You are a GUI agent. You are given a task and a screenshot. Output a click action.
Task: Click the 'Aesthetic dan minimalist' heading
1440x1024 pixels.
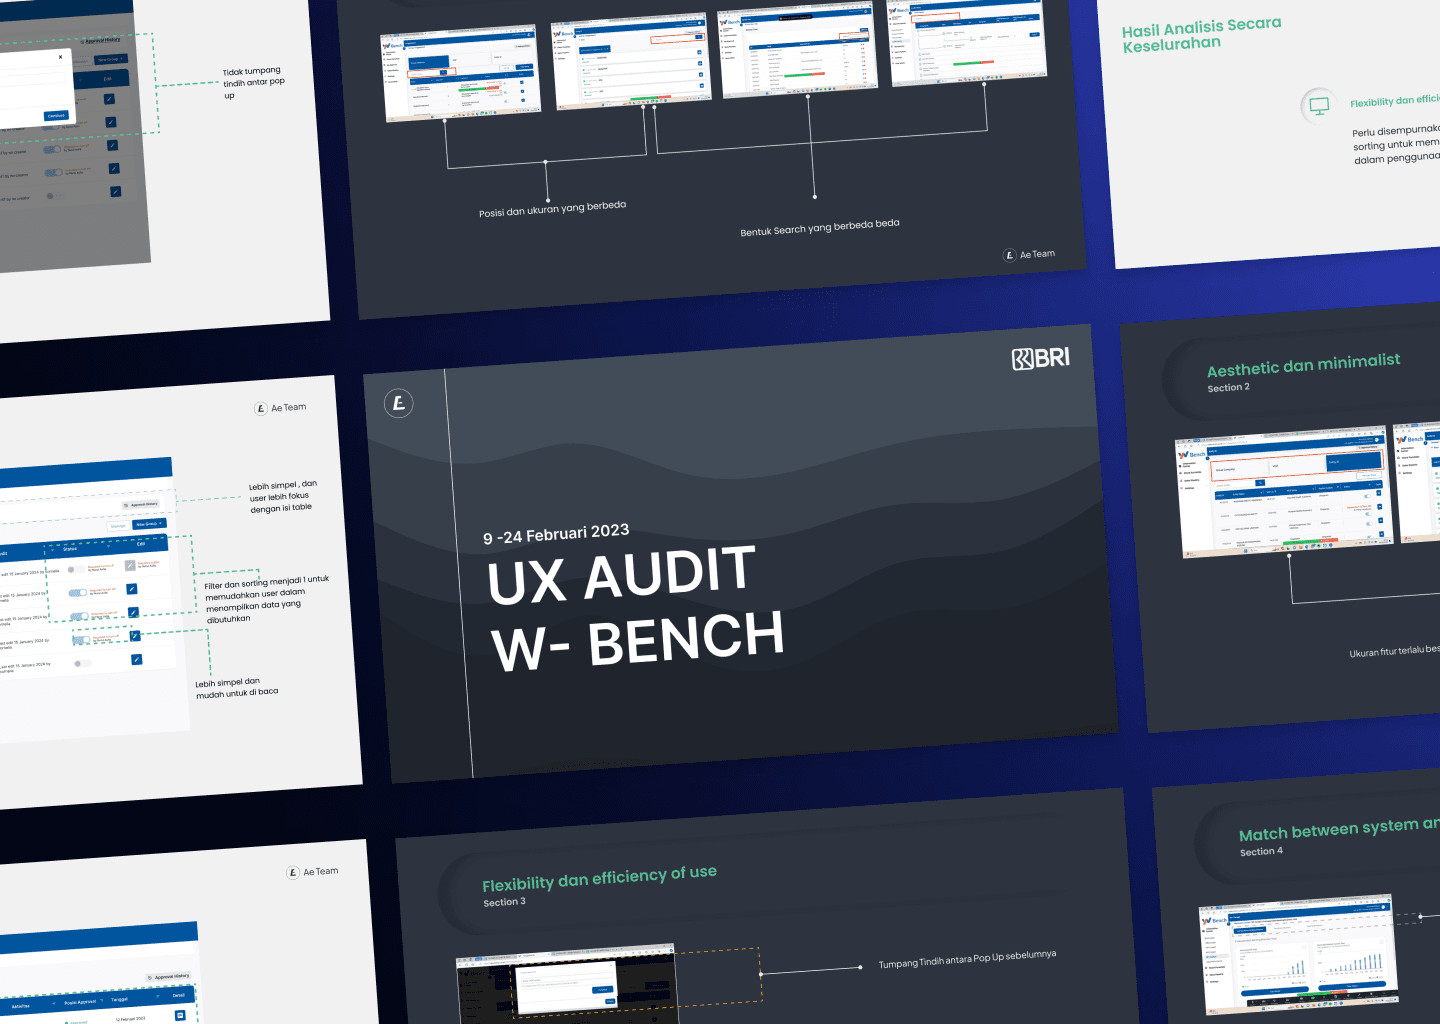pyautogui.click(x=1303, y=365)
